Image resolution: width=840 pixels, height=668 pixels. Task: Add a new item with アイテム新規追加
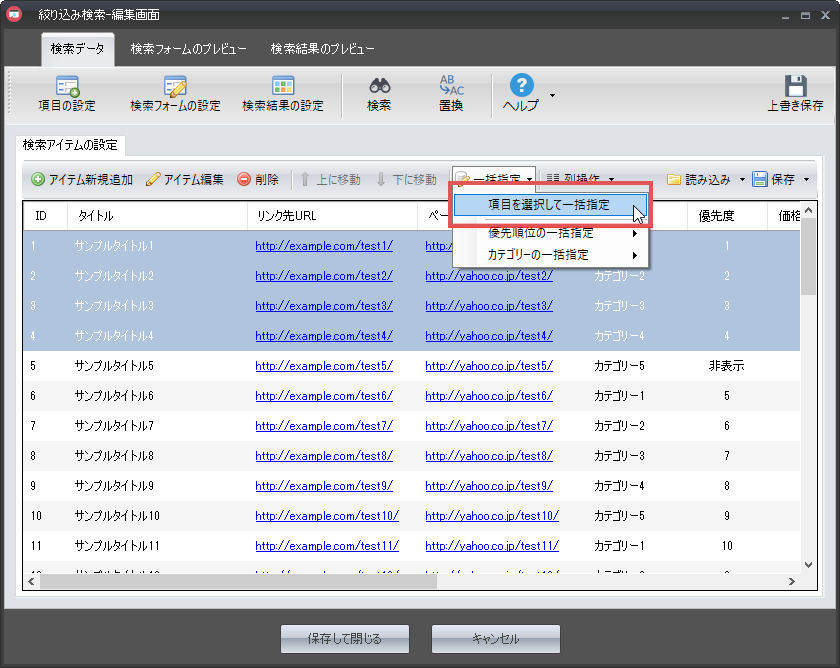pos(82,180)
